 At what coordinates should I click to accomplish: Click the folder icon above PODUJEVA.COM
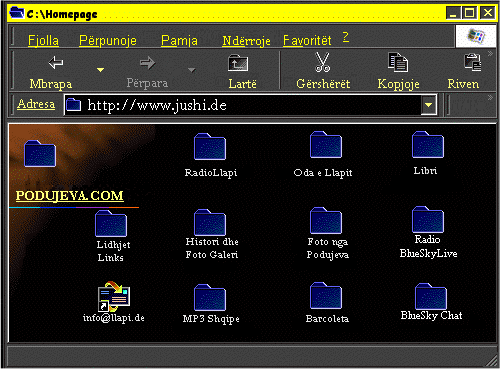pos(40,153)
